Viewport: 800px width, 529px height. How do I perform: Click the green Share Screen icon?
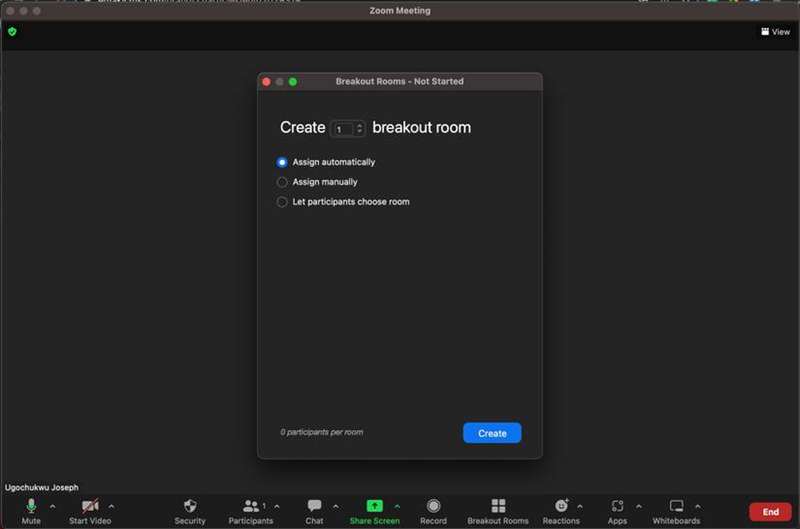(374, 507)
